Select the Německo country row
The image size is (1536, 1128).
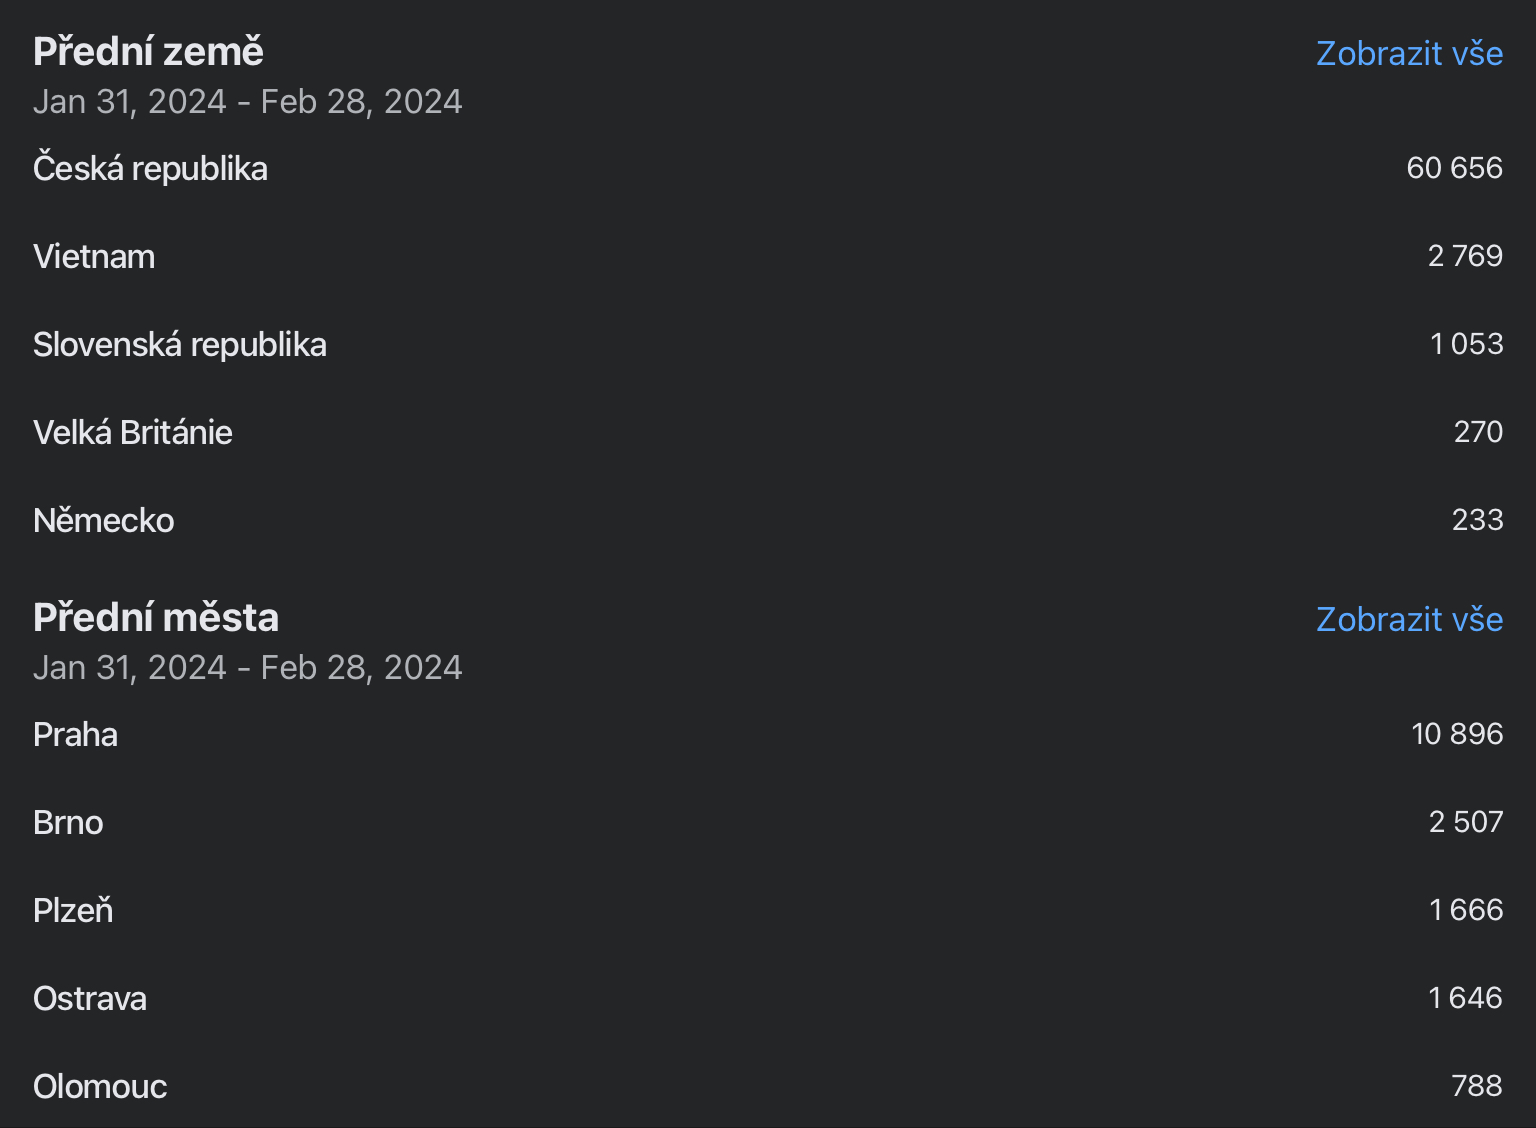pos(768,520)
